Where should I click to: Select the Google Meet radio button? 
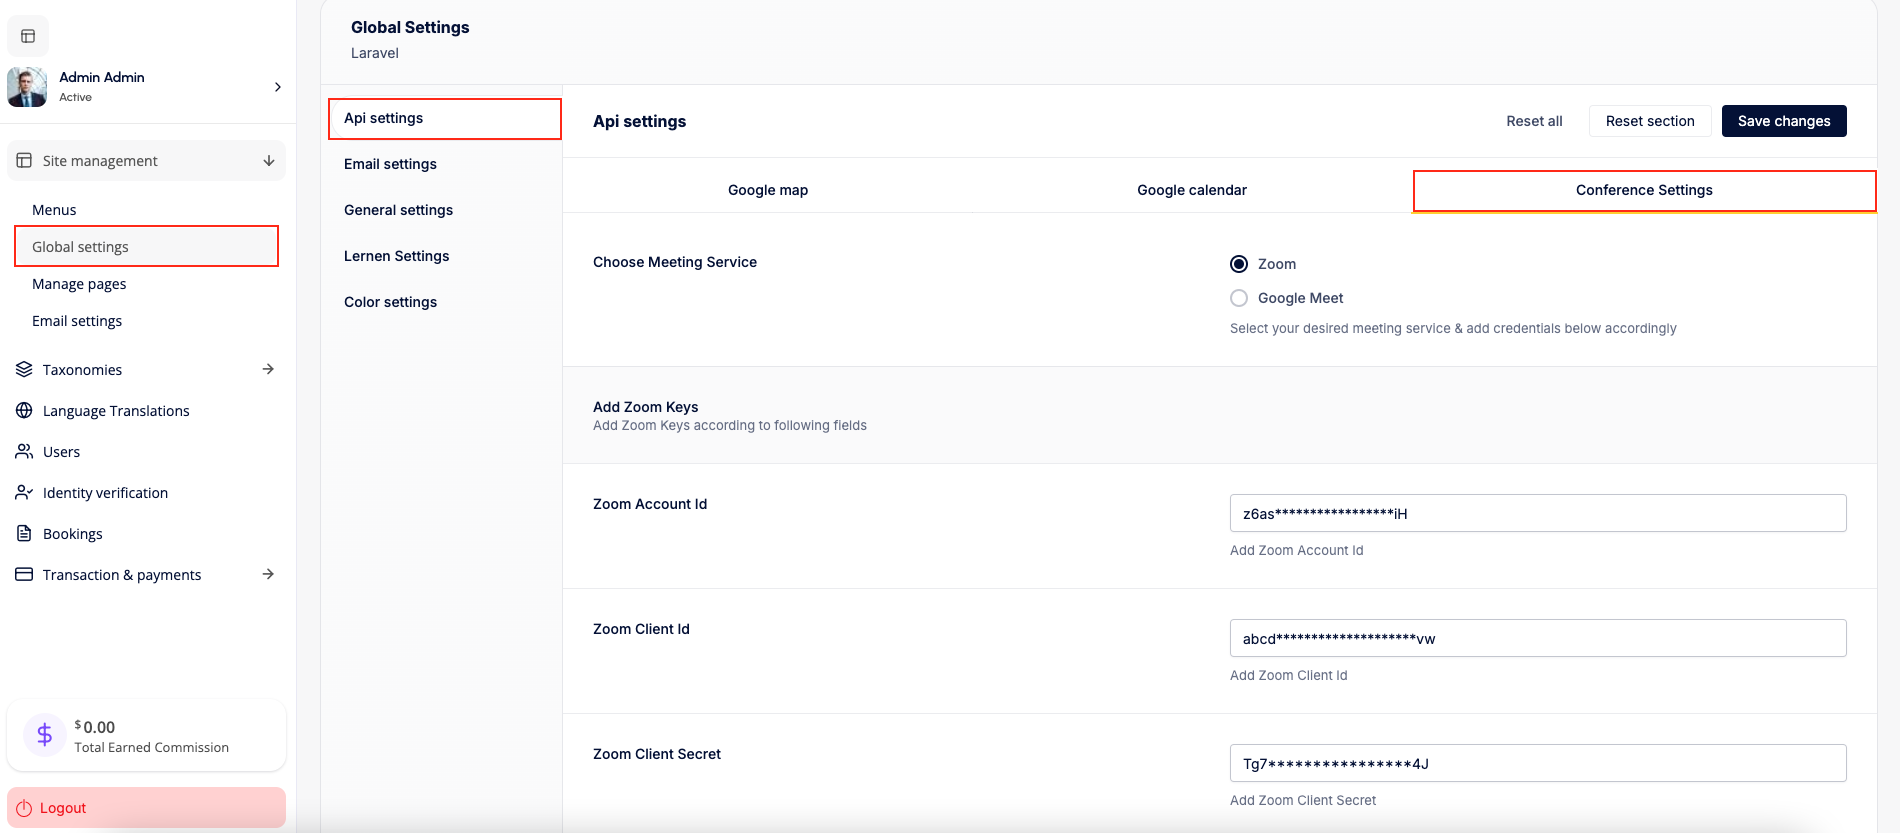[1239, 298]
